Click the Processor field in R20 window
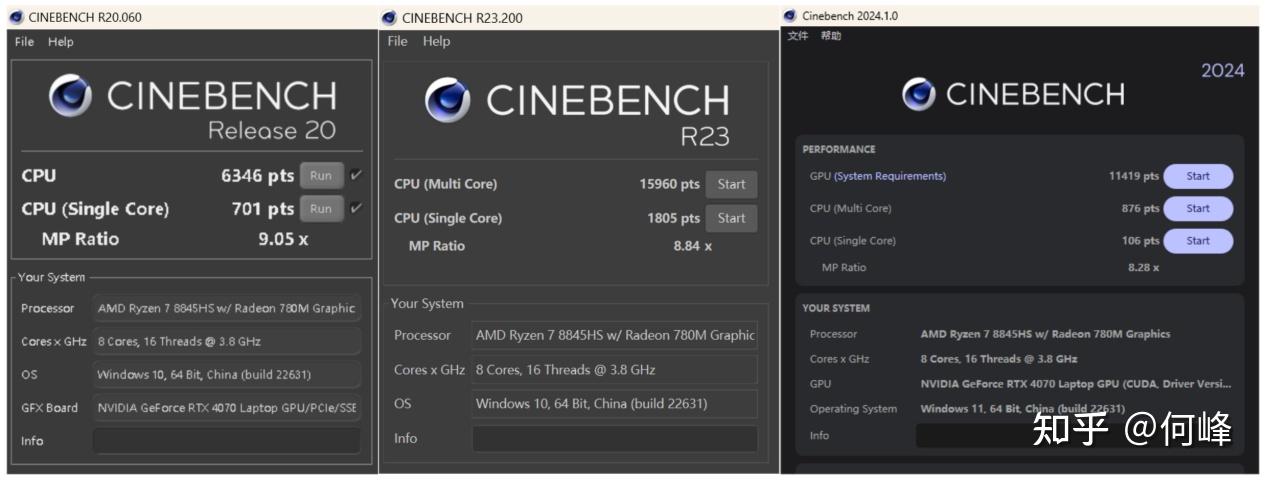Image resolution: width=1267 pixels, height=482 pixels. point(227,308)
